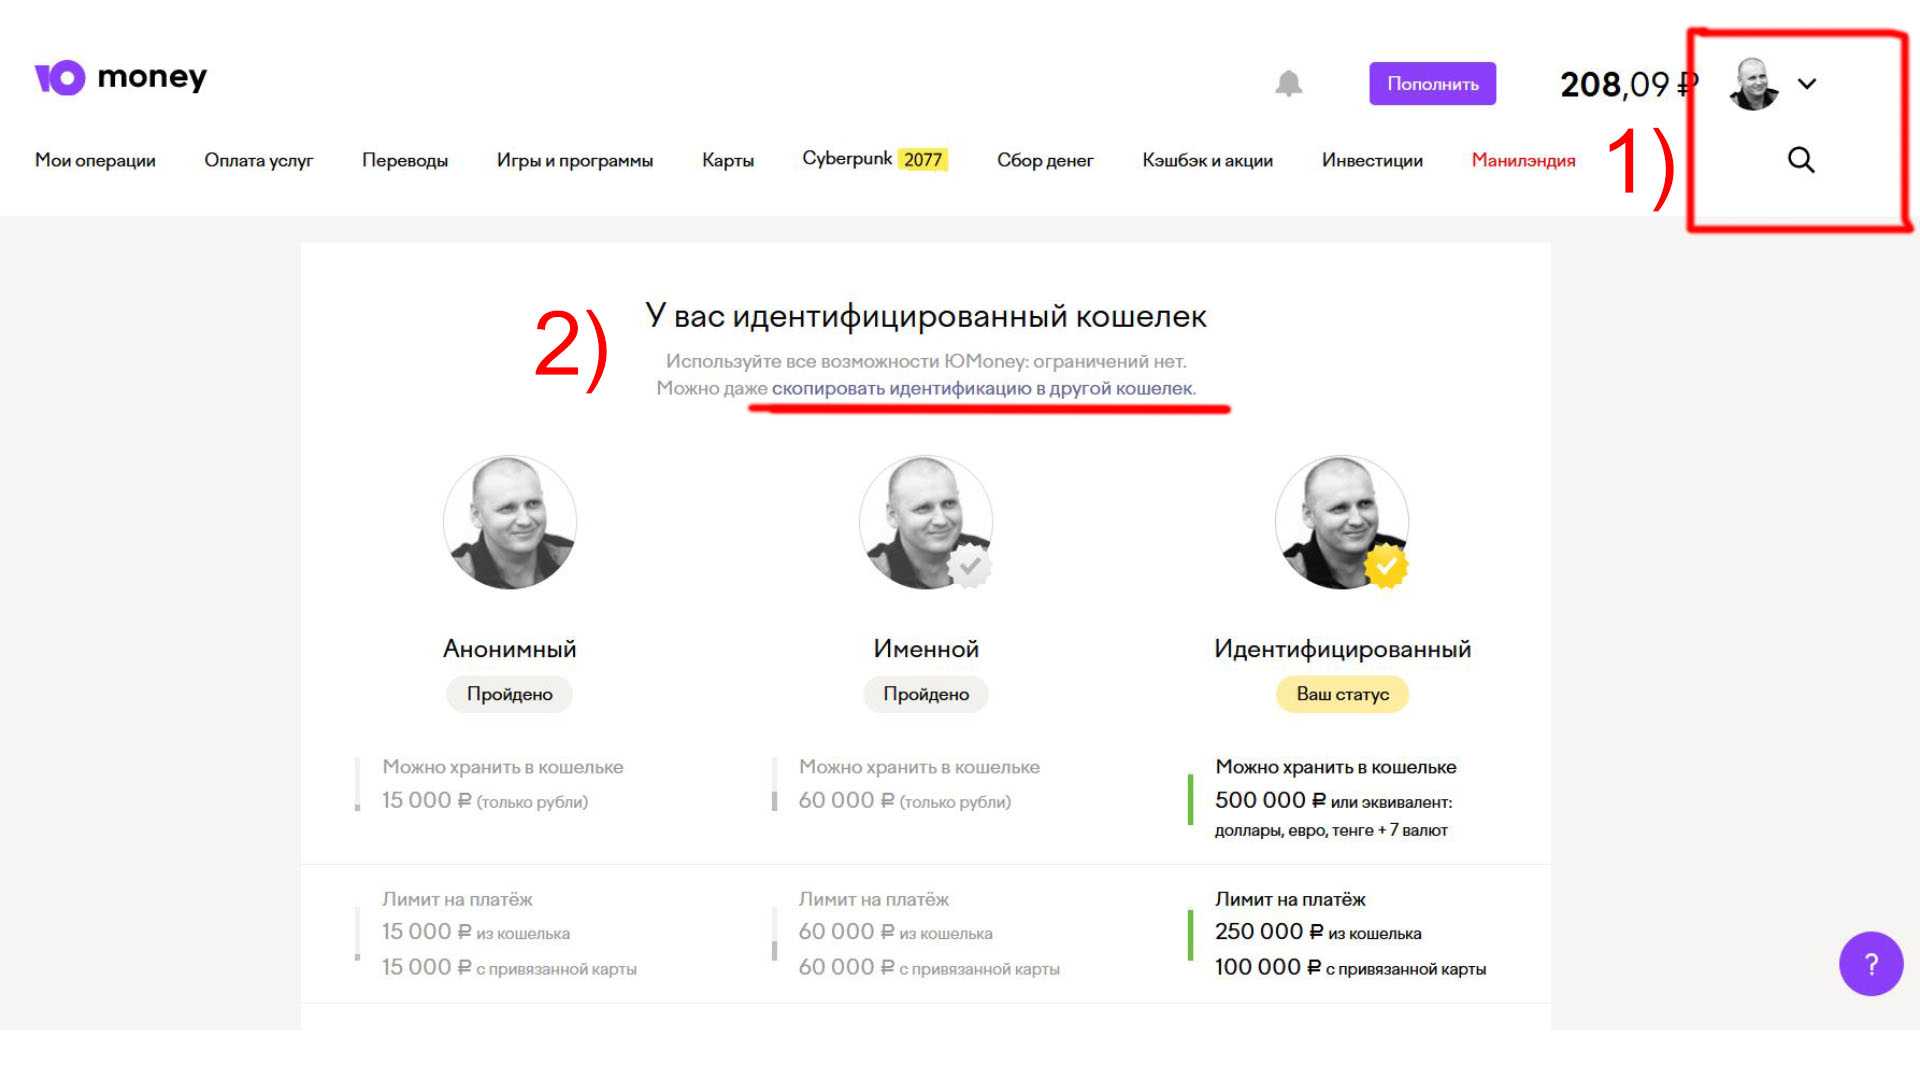Go to Оплата услуг section
Screen dimensions: 1920x1080
pos(259,160)
